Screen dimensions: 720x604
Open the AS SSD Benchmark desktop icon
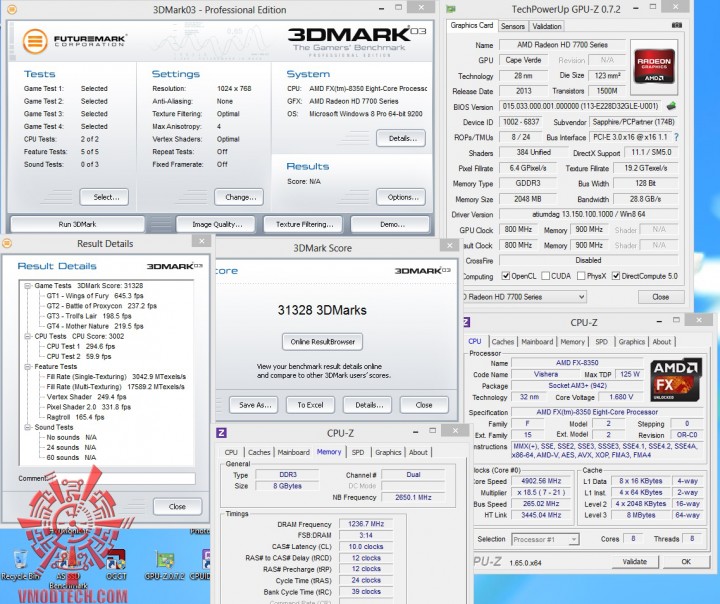68,570
